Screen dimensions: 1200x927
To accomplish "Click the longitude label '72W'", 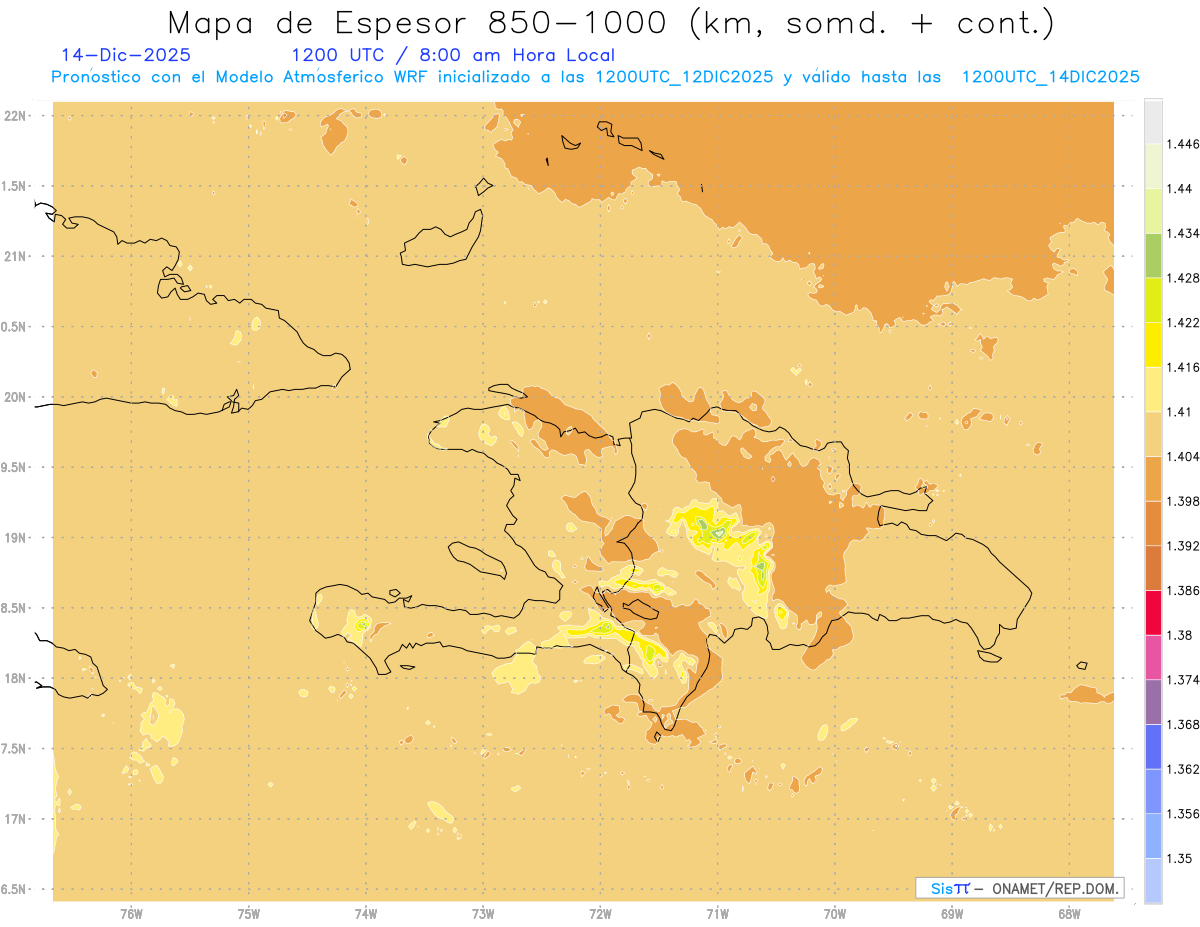I will tap(600, 913).
